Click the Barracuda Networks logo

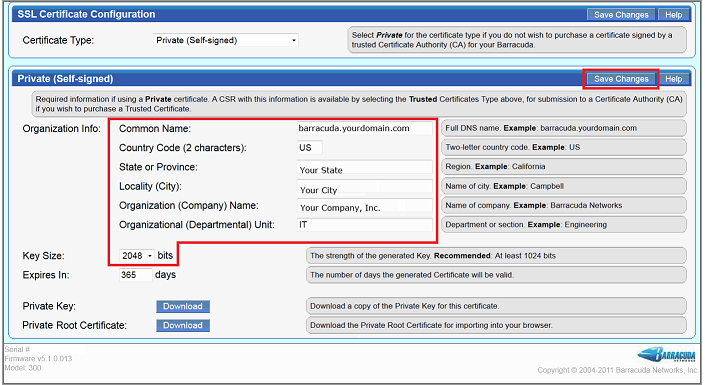tap(667, 354)
